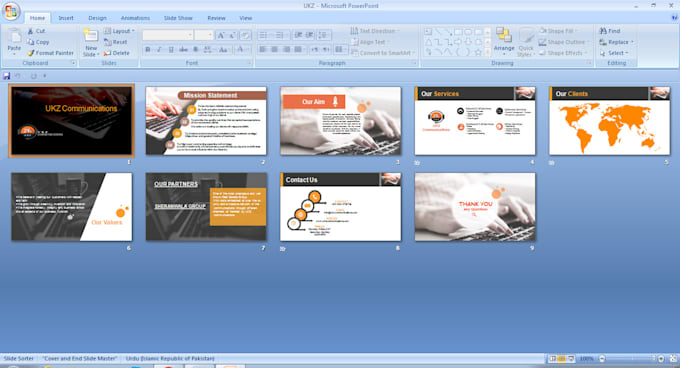Click Align Text Left icon
The width and height of the screenshot is (680, 368).
pyautogui.click(x=263, y=49)
